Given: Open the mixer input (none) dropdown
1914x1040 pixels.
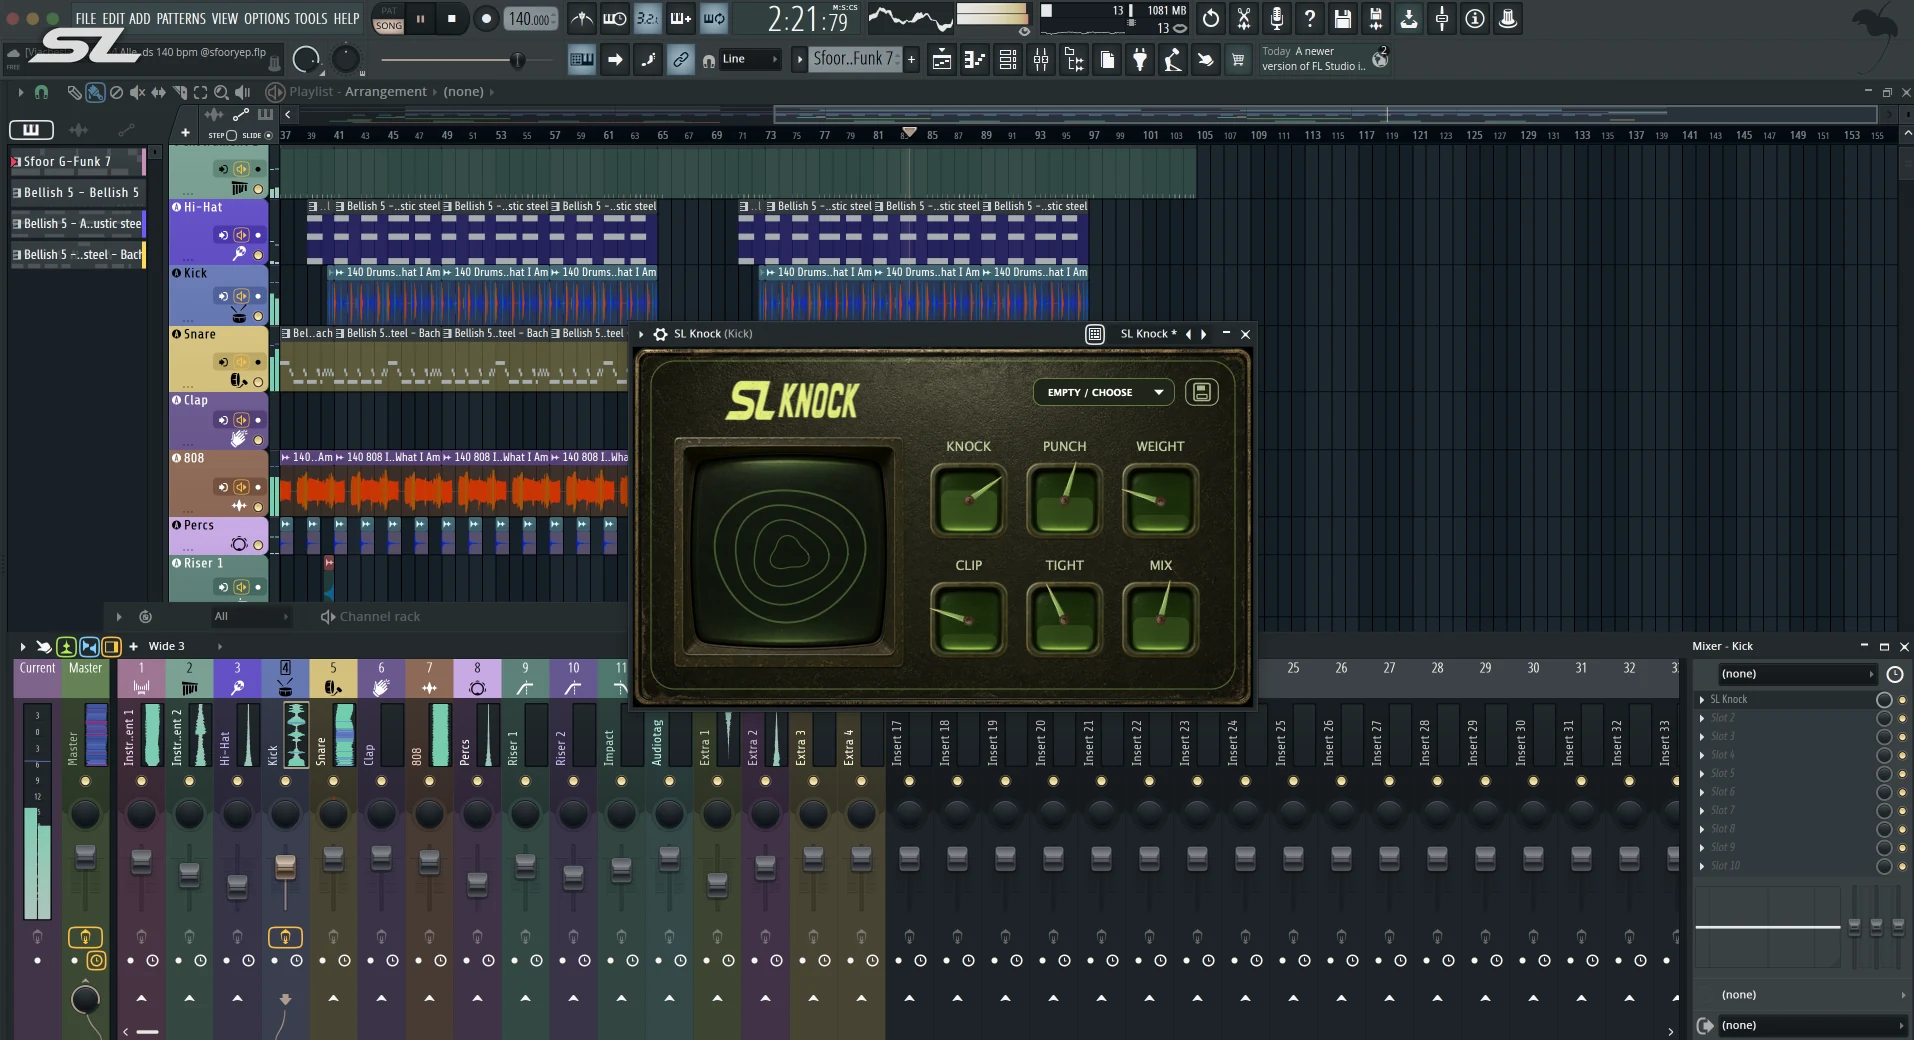Looking at the screenshot, I should (1796, 674).
